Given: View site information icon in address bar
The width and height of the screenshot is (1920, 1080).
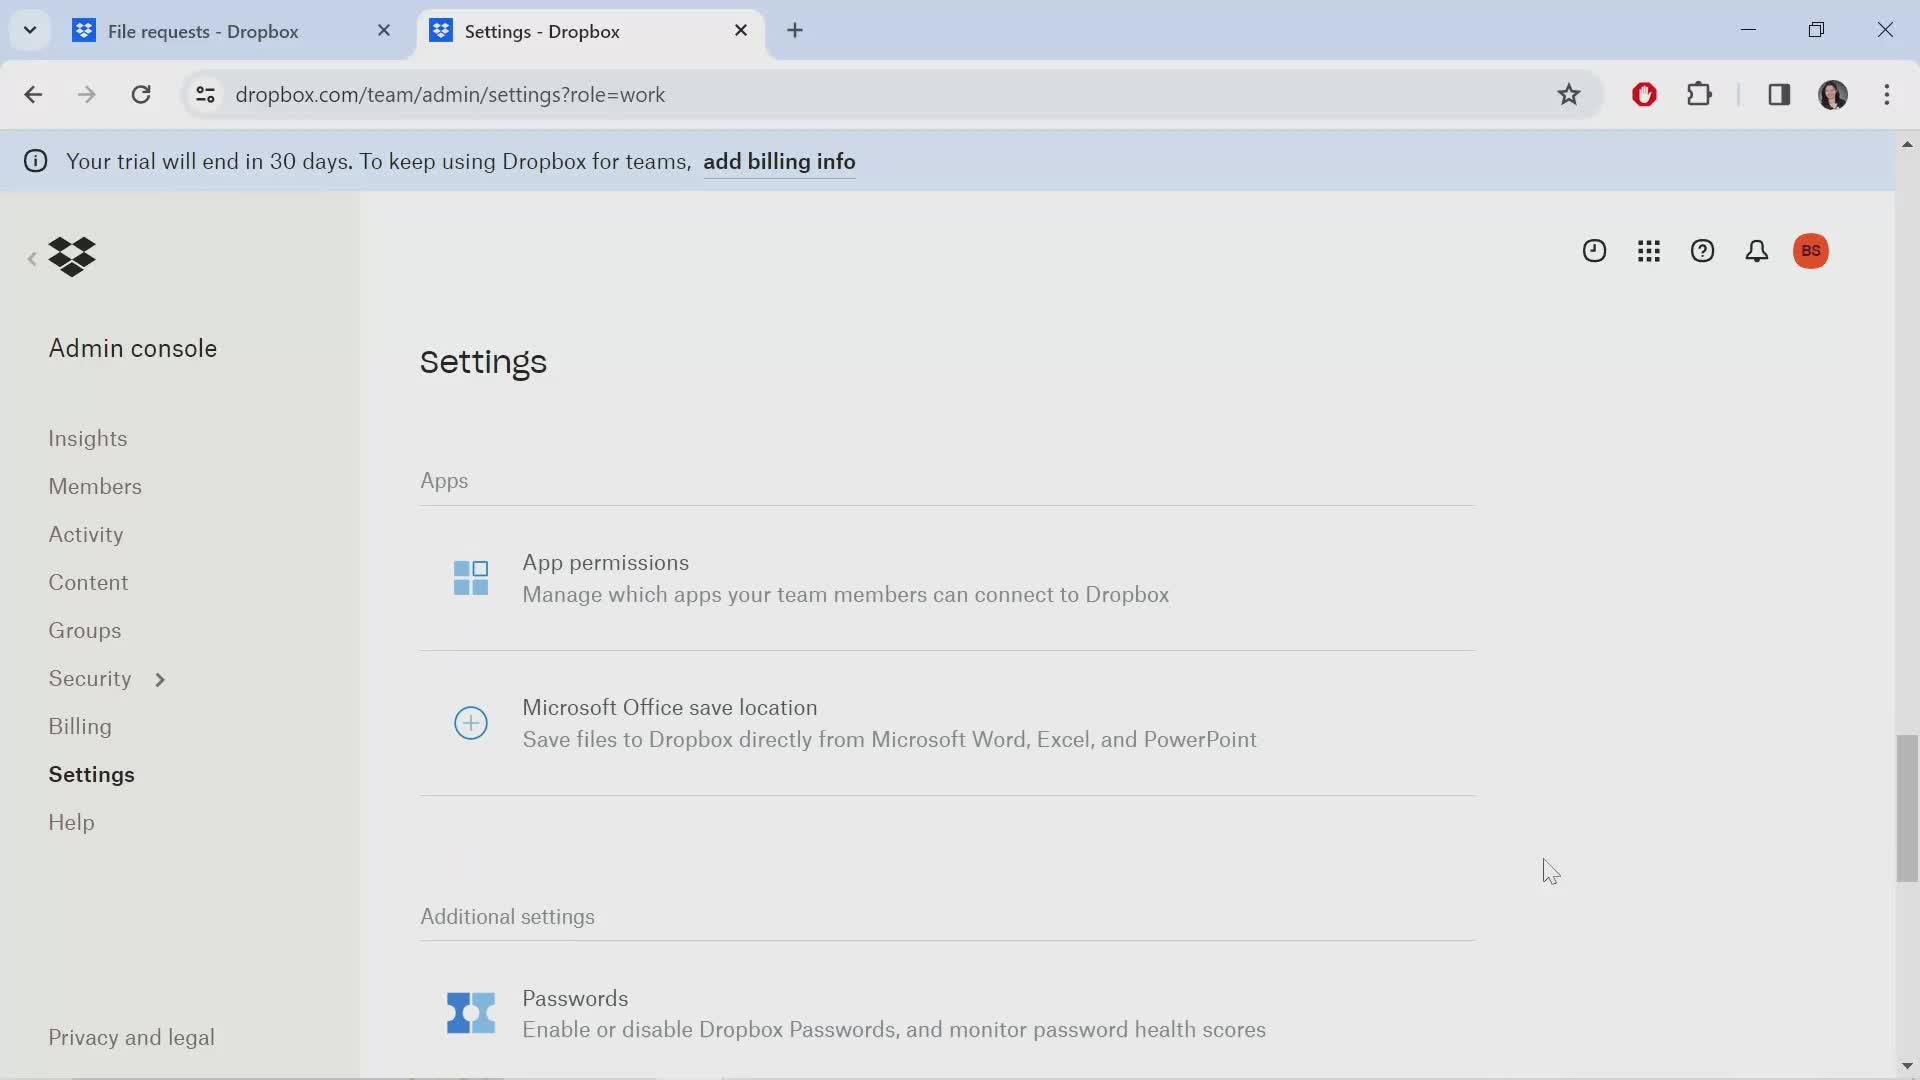Looking at the screenshot, I should pos(205,94).
